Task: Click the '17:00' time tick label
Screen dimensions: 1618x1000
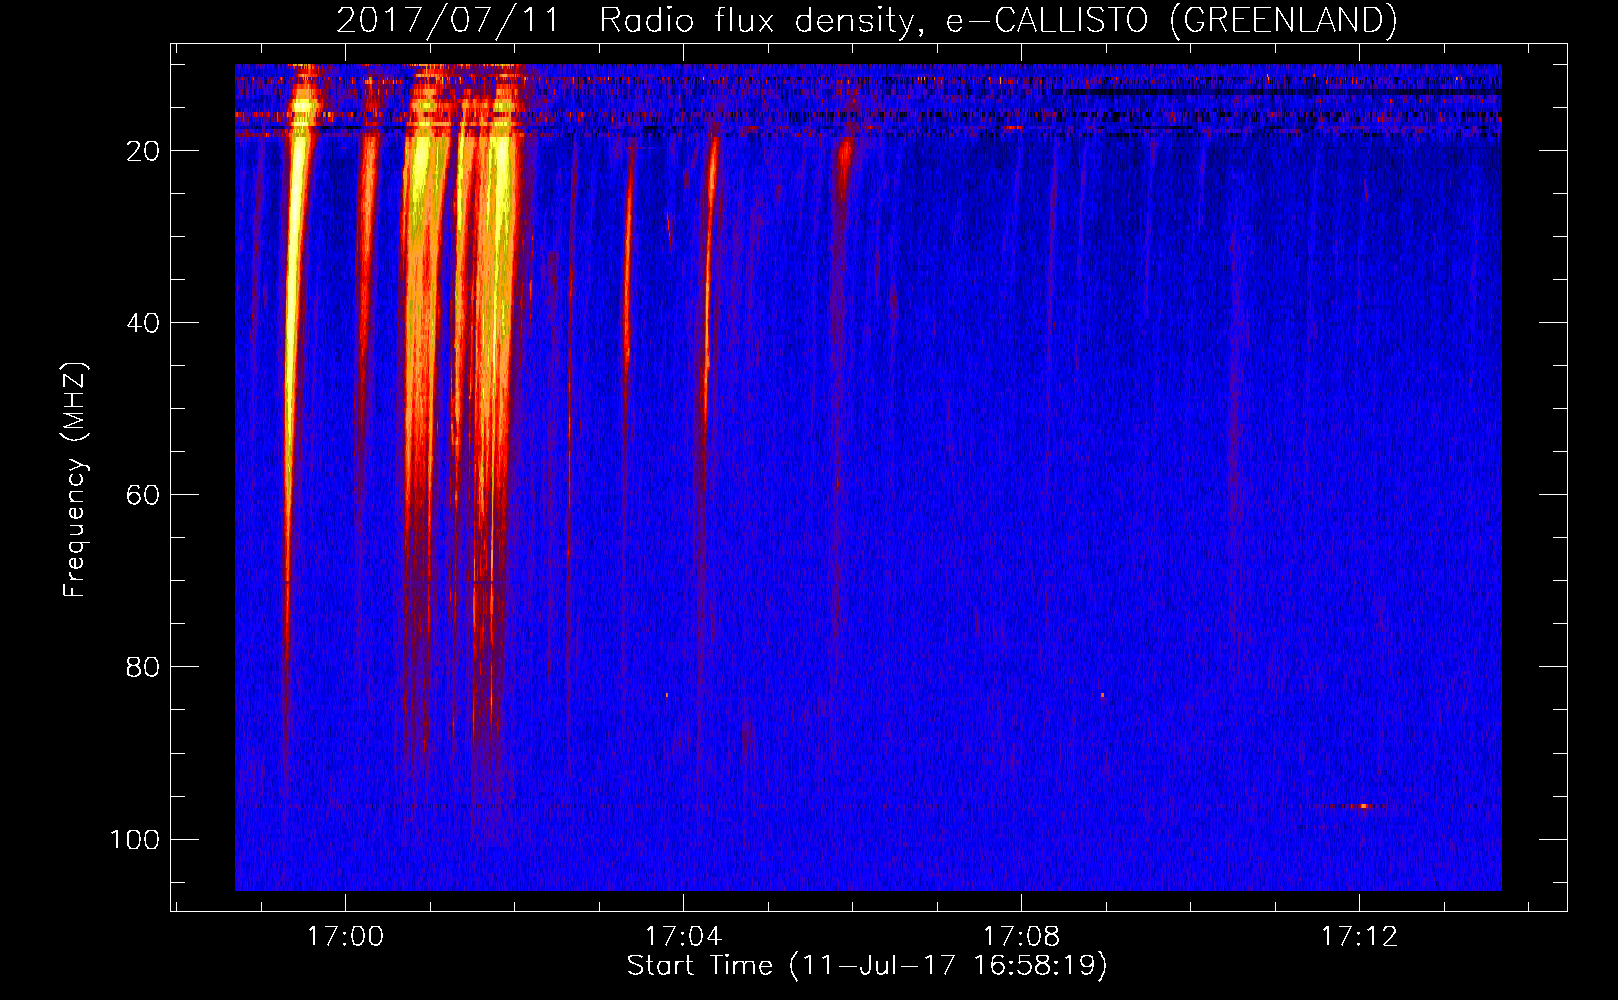Action: point(345,936)
